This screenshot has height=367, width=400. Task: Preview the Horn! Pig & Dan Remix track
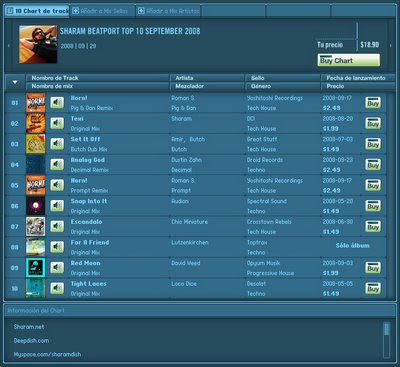57,103
